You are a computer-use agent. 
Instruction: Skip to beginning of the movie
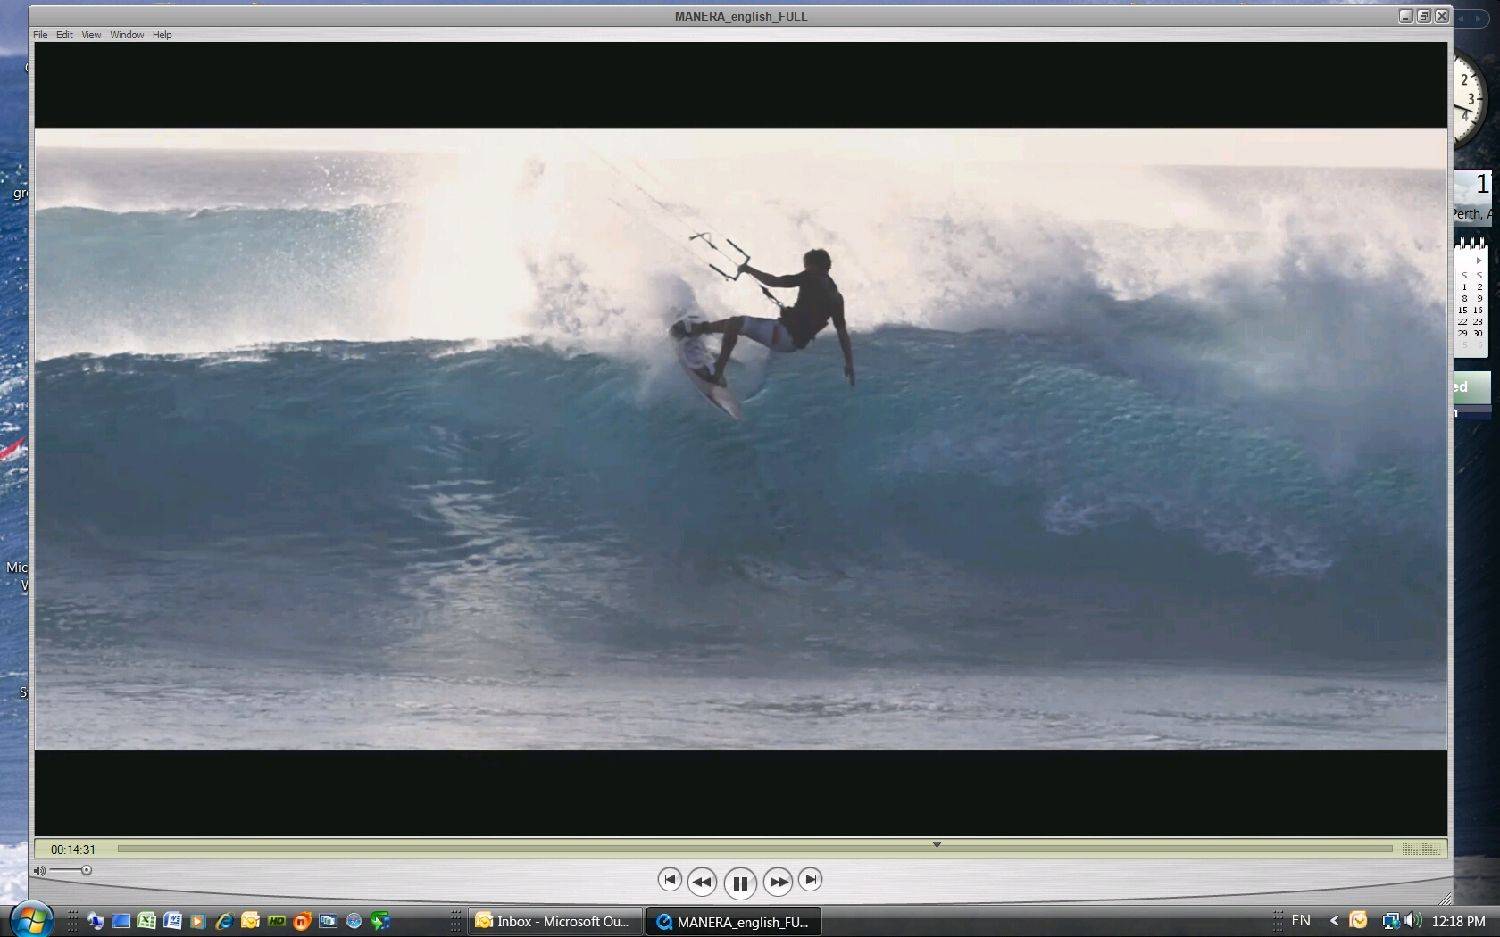669,880
